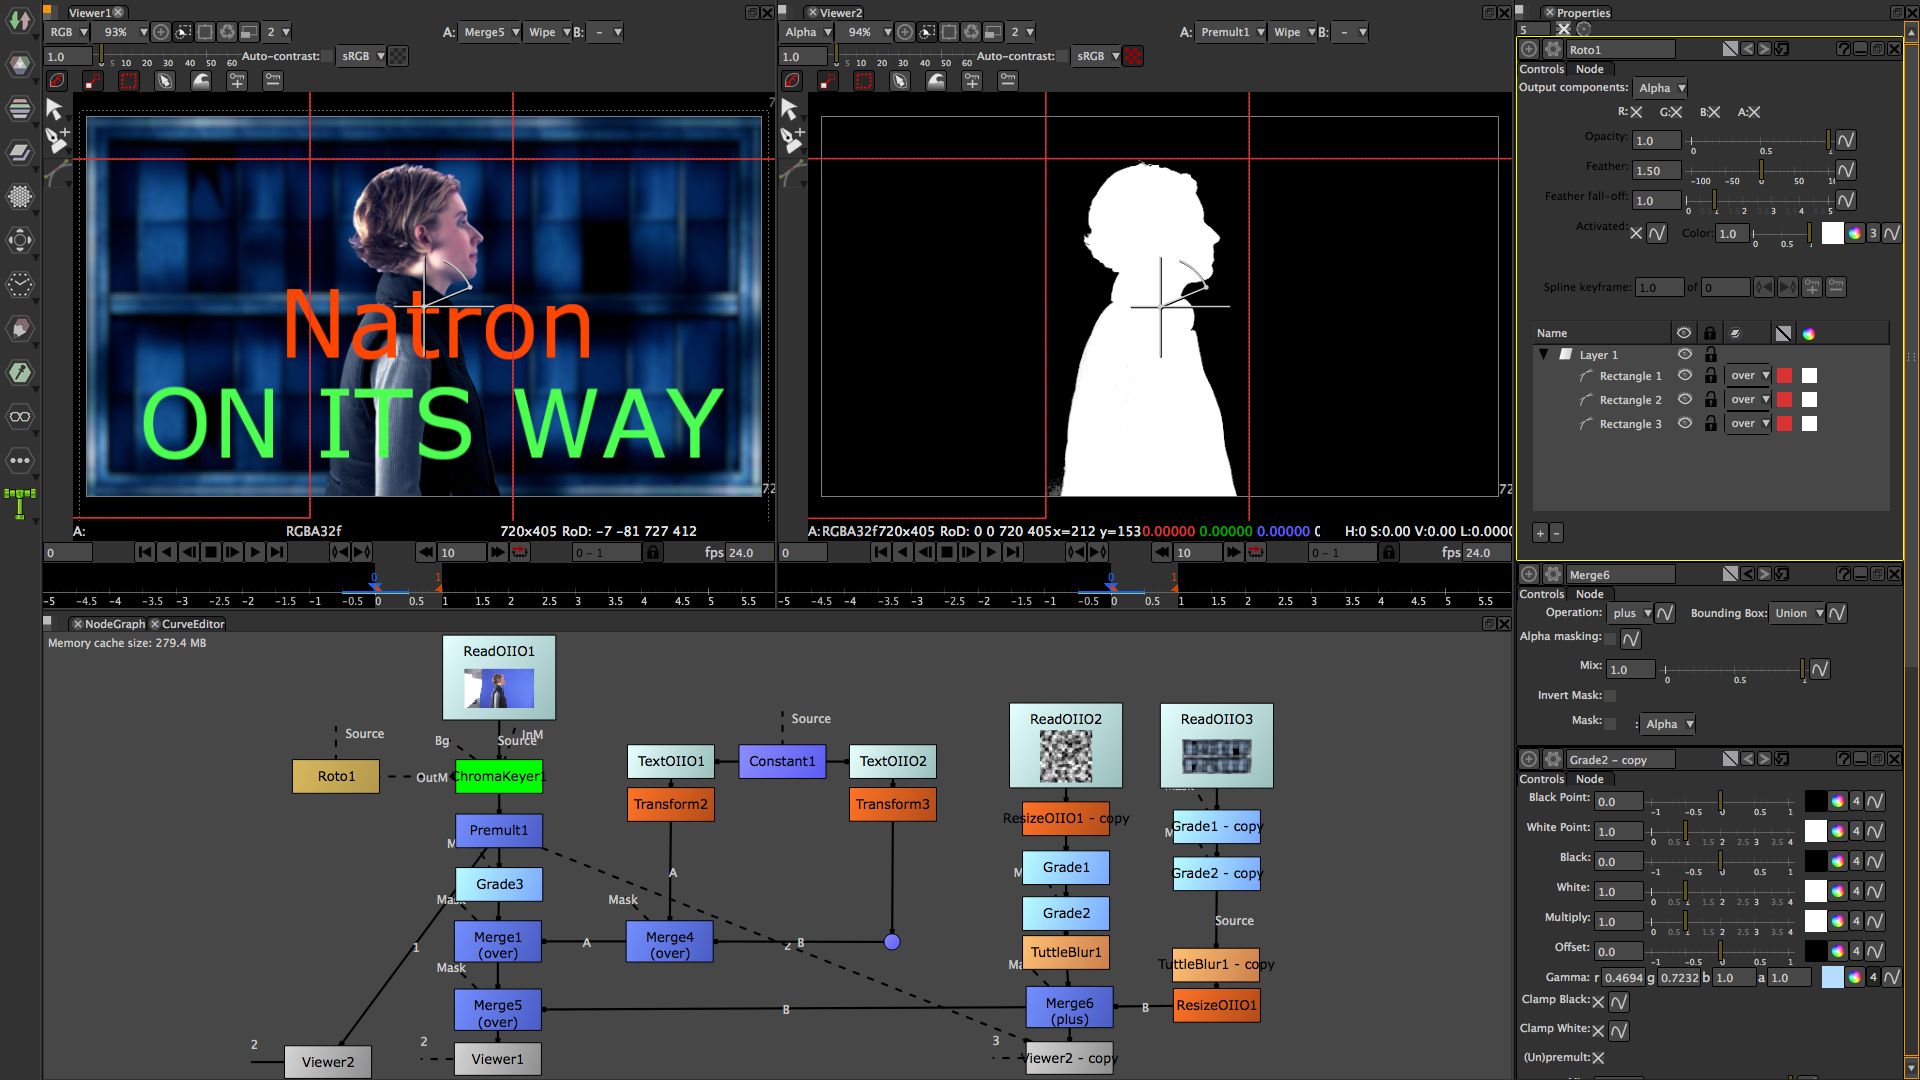Toggle the Invert Mask checkbox in Merge6
This screenshot has width=1920, height=1080.
pos(1610,695)
